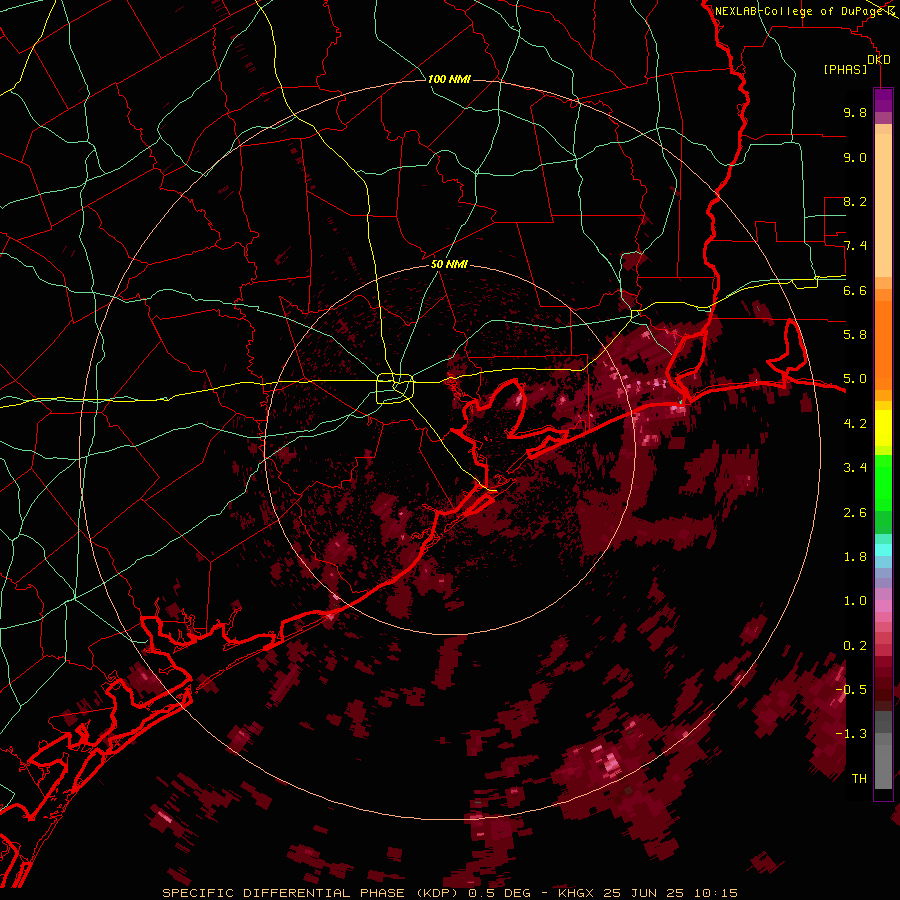Pick the bright green color bar segment
Screen dimensions: 900x900
(883, 482)
